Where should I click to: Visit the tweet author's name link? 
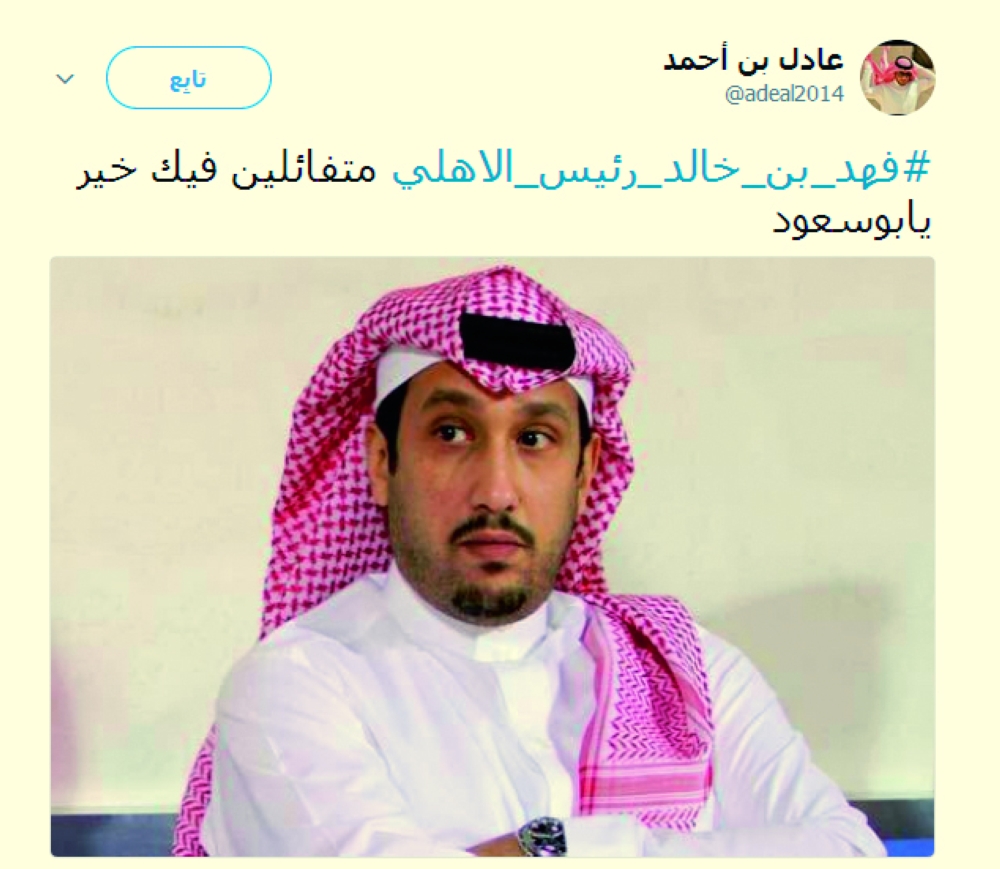[753, 59]
